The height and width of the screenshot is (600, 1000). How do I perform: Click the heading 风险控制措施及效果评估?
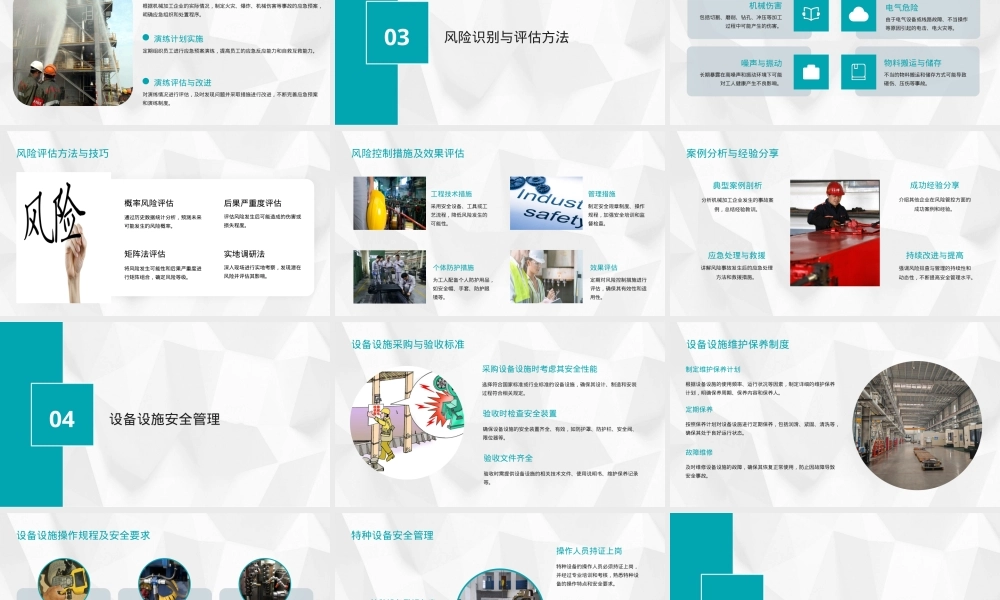point(408,154)
